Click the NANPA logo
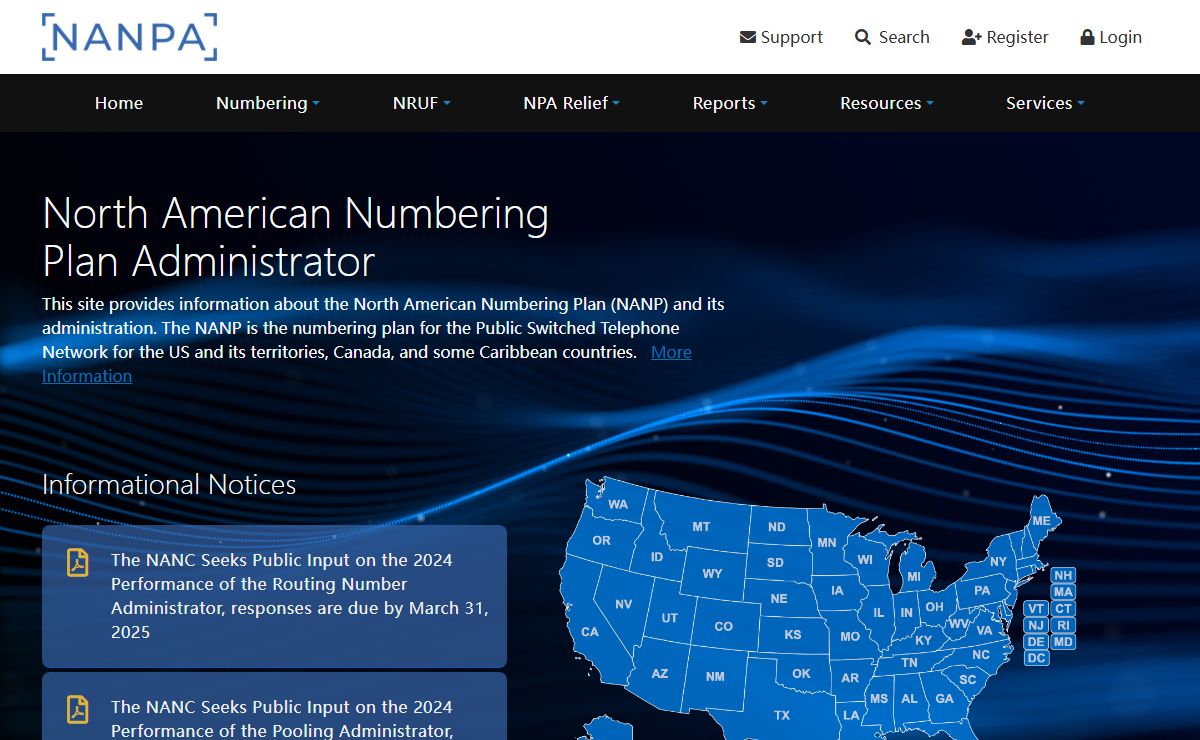The image size is (1200, 740). click(129, 37)
